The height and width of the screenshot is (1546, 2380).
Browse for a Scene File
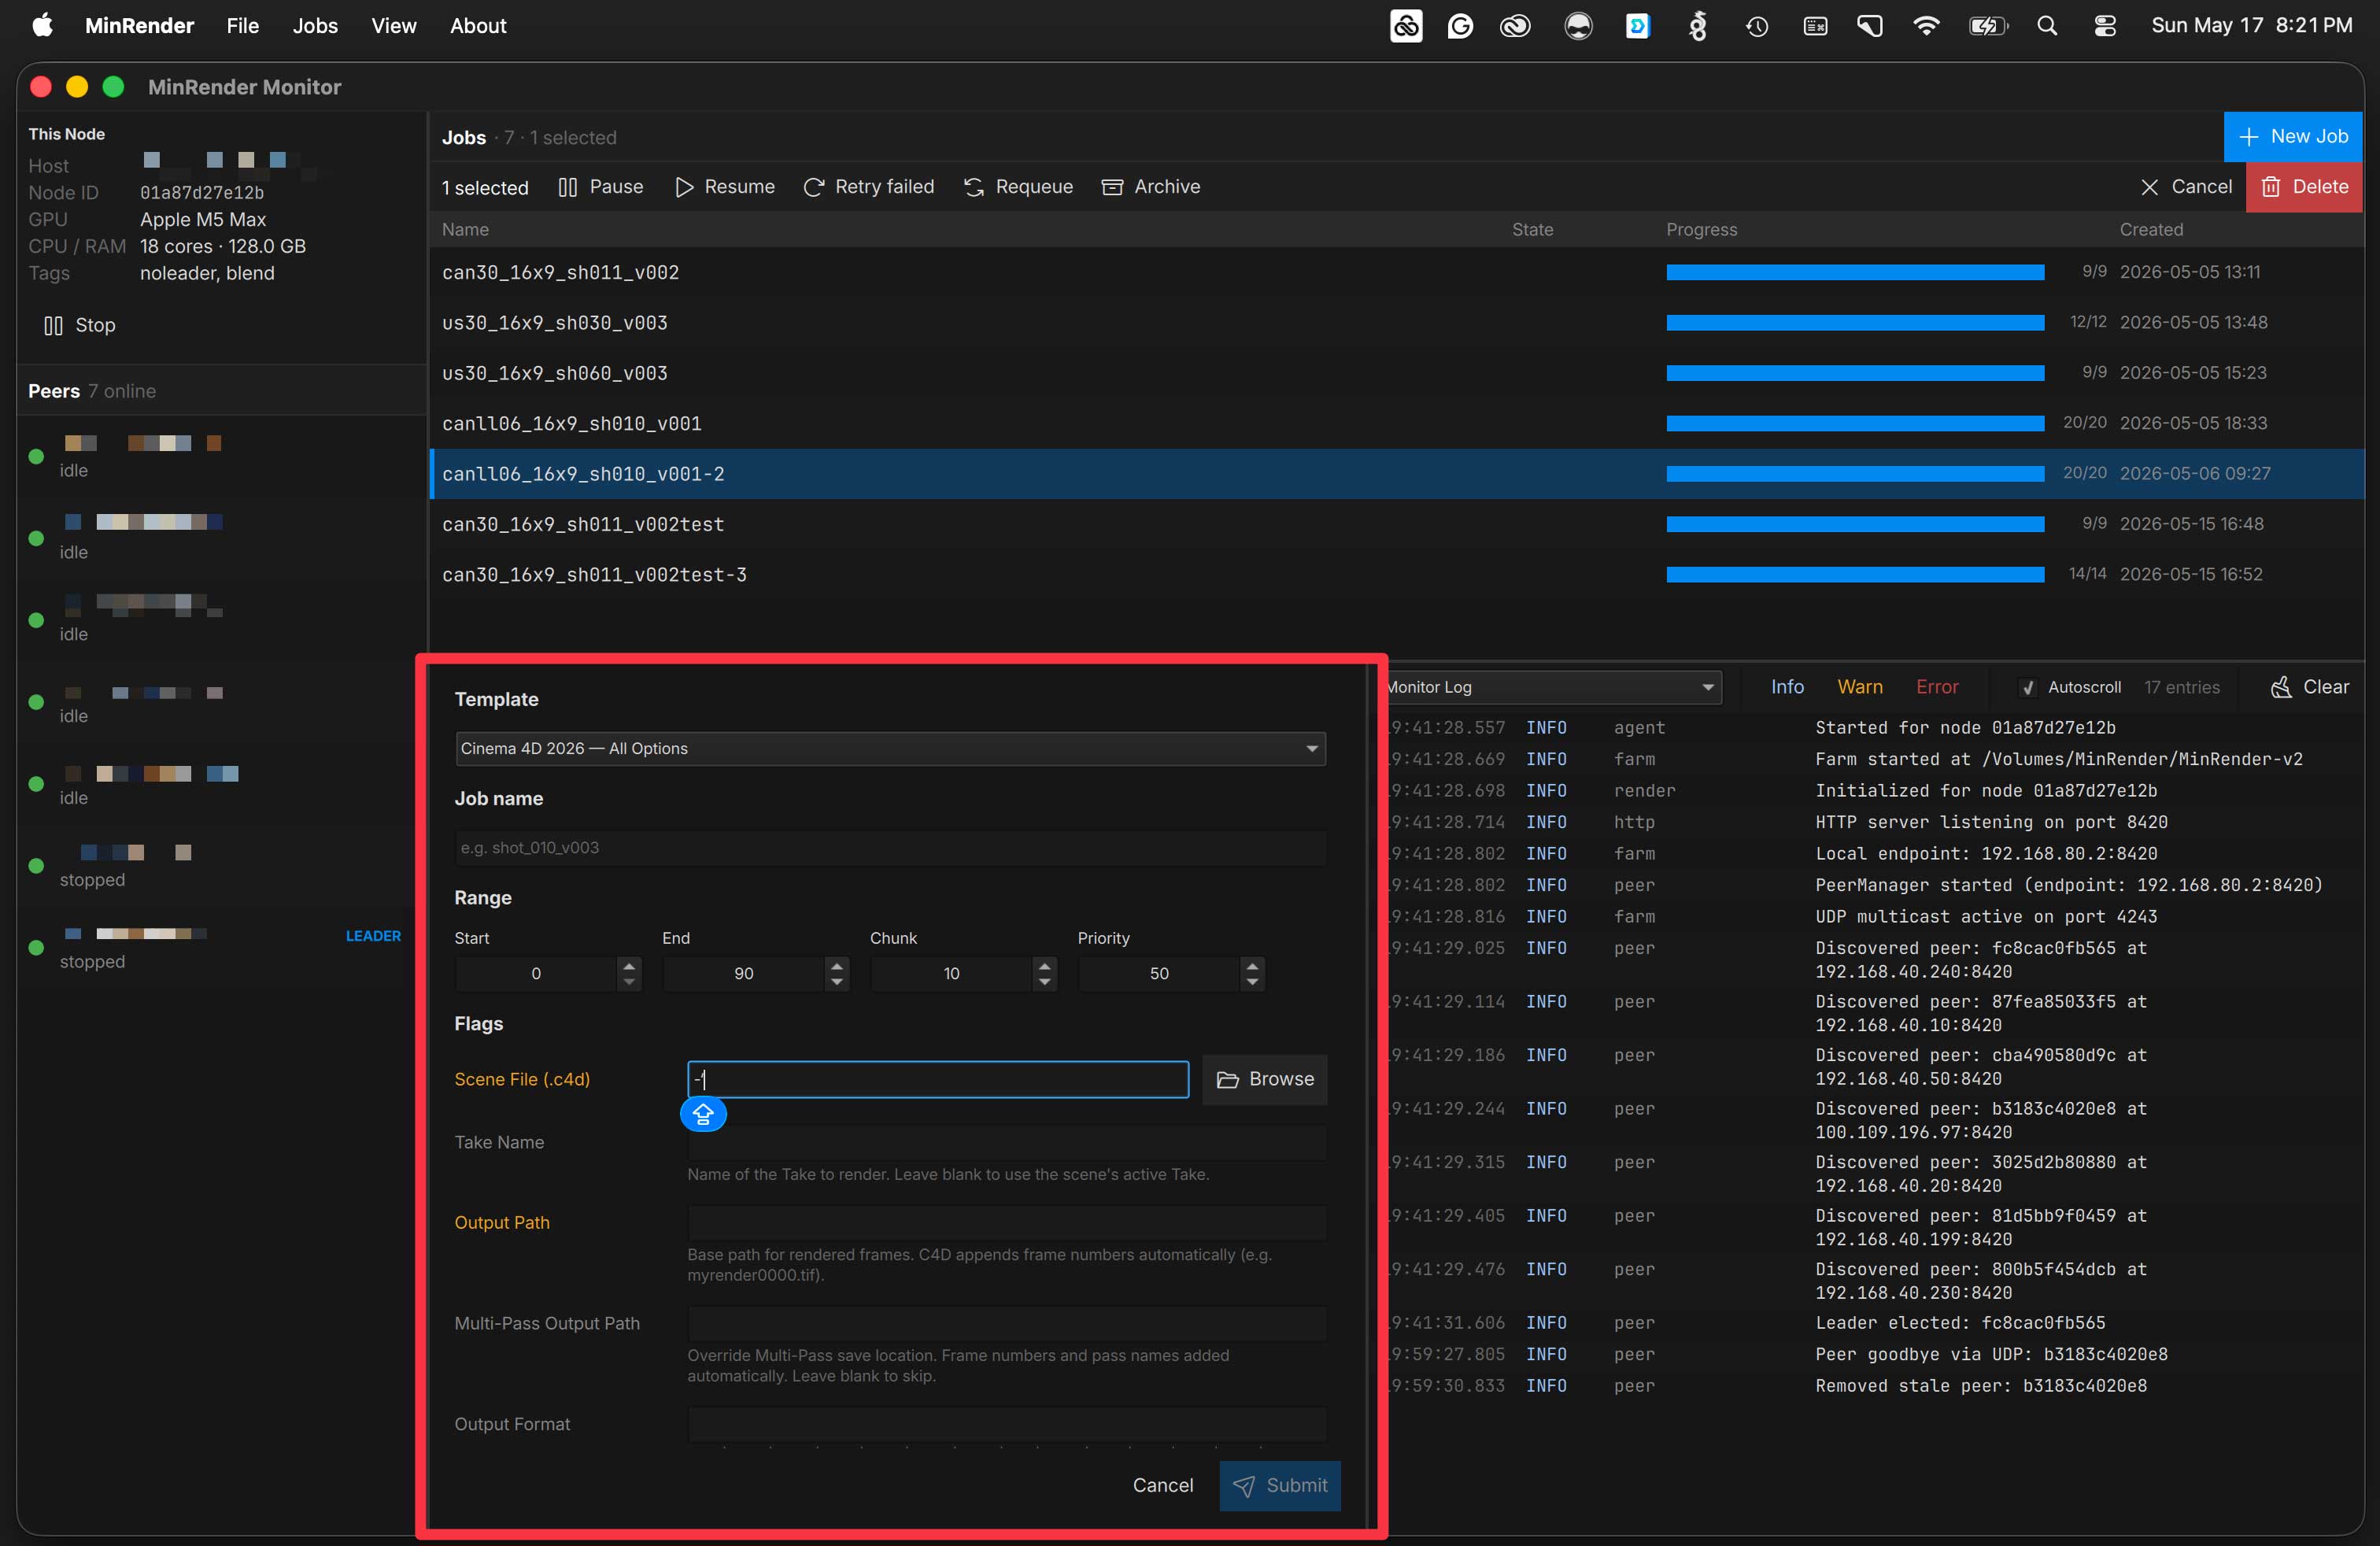coord(1265,1079)
